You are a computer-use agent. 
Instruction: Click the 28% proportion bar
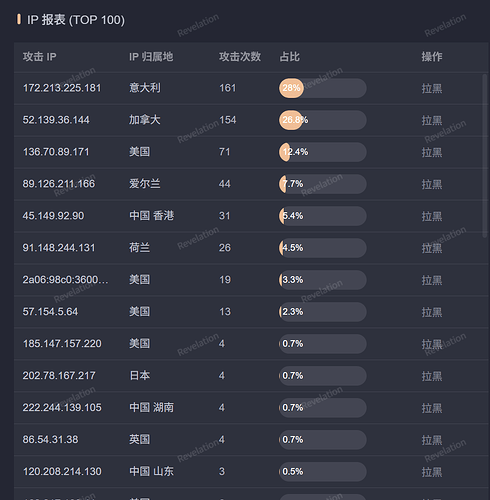point(323,88)
